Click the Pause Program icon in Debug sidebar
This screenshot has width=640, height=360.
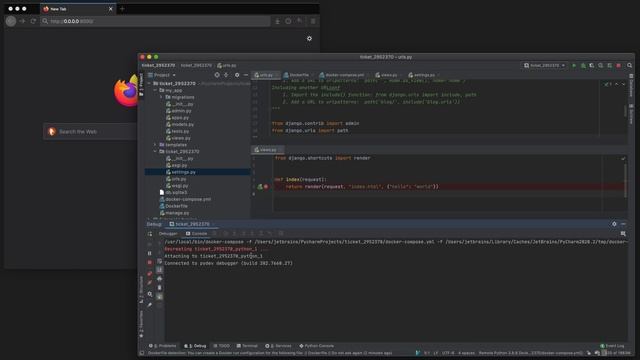click(x=150, y=253)
